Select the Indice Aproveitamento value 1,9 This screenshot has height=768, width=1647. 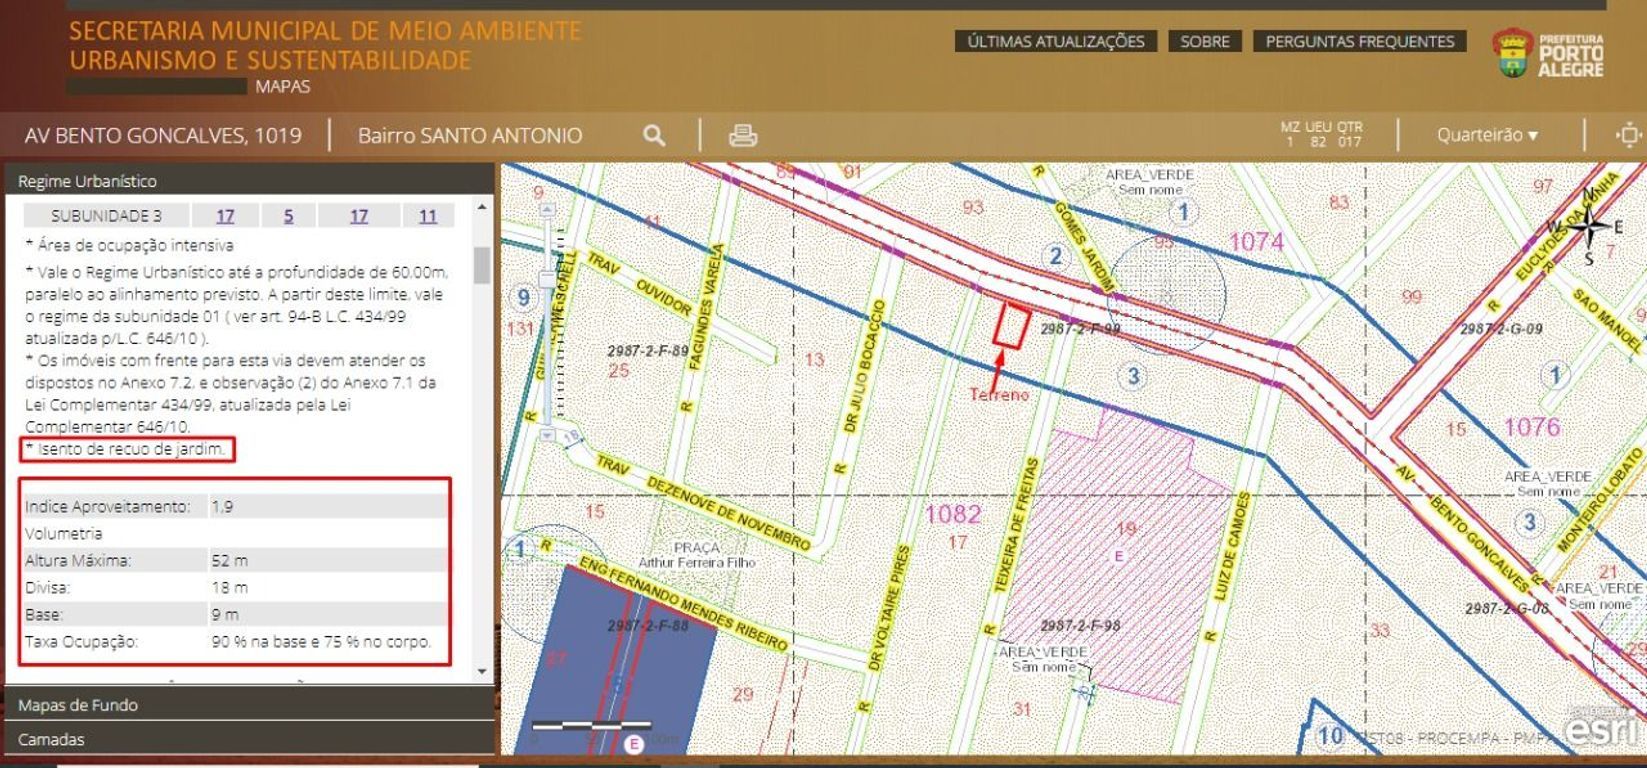[x=222, y=507]
